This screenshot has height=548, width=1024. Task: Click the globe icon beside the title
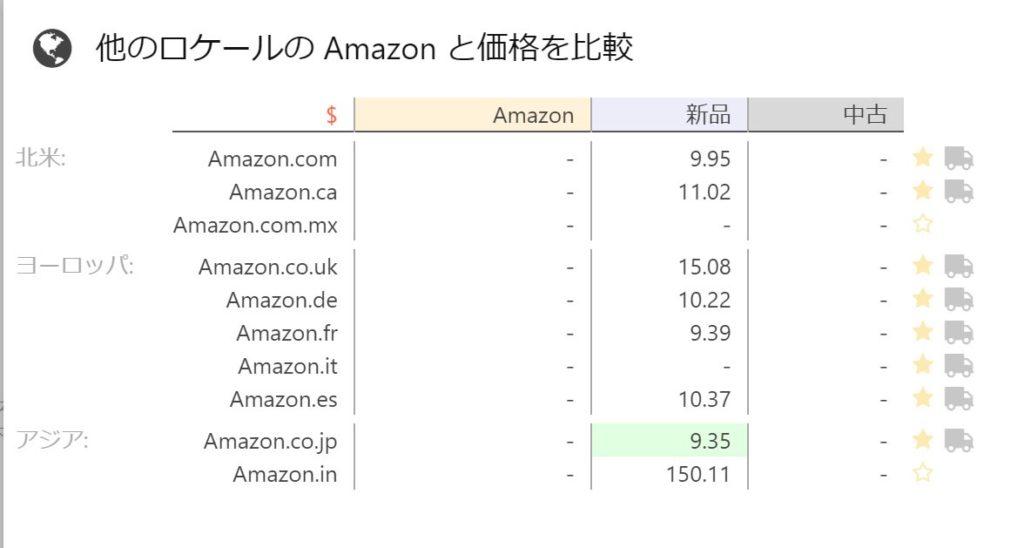click(52, 48)
